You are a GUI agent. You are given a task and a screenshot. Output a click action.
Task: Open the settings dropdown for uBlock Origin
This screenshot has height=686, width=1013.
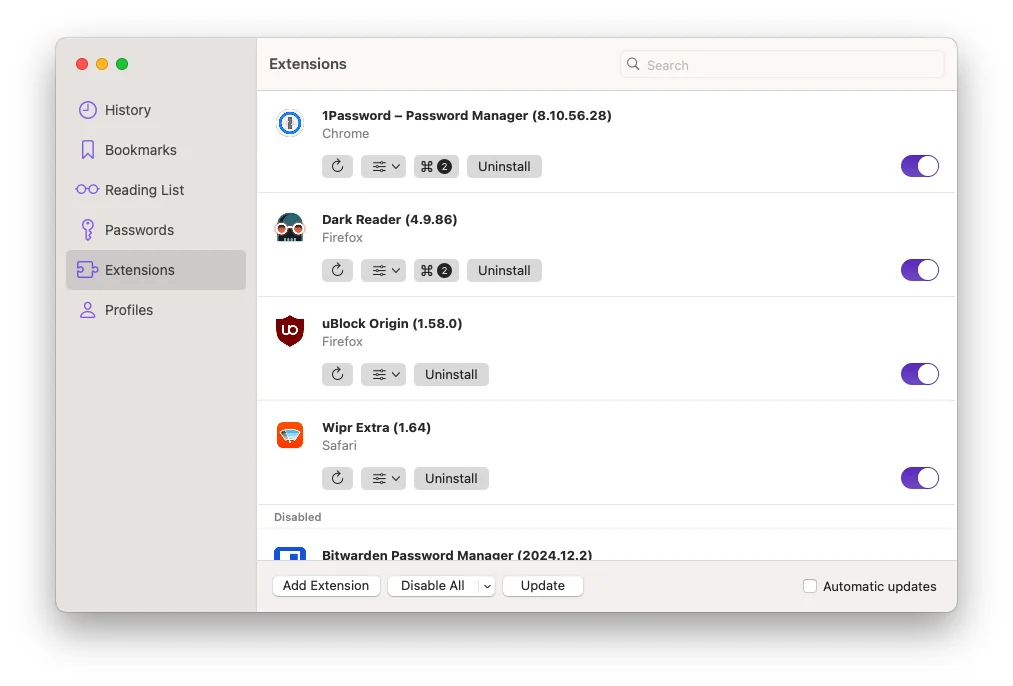(x=383, y=375)
